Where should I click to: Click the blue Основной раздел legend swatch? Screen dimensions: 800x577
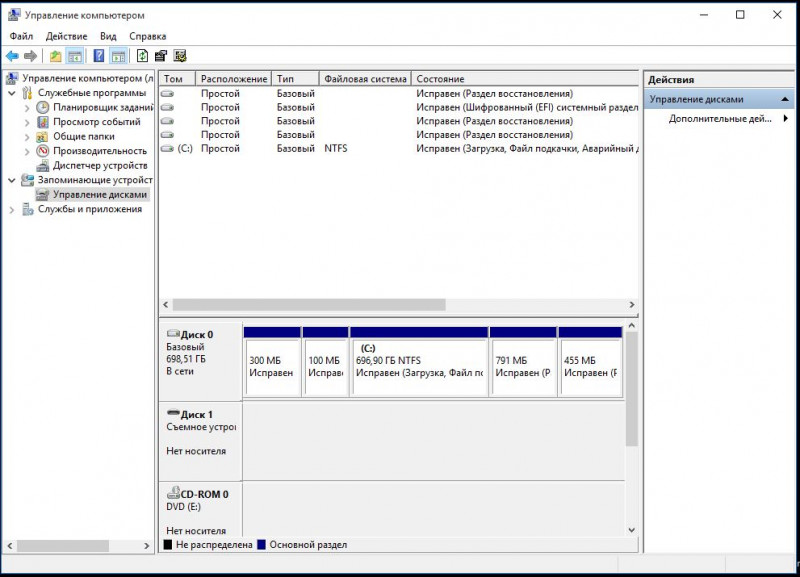pos(262,545)
